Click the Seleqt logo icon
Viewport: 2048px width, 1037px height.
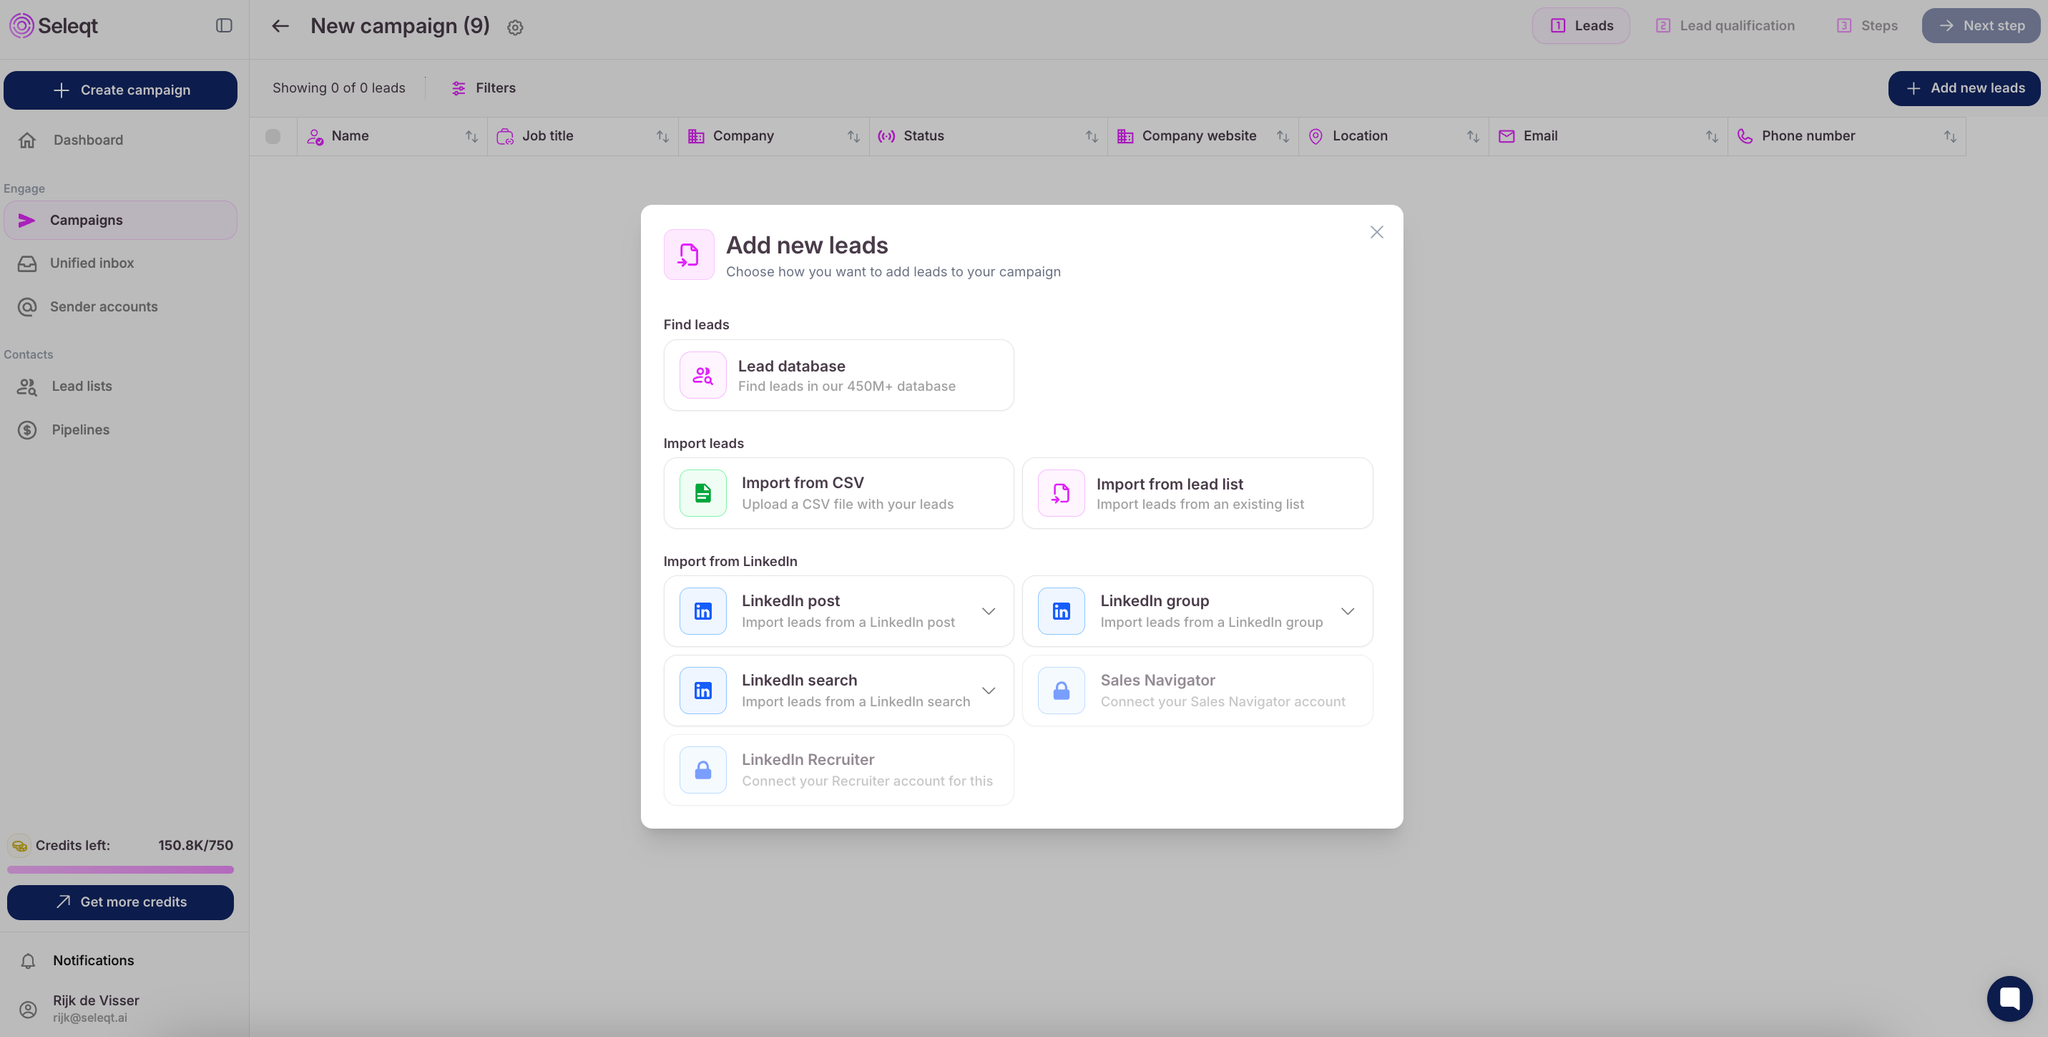[21, 25]
